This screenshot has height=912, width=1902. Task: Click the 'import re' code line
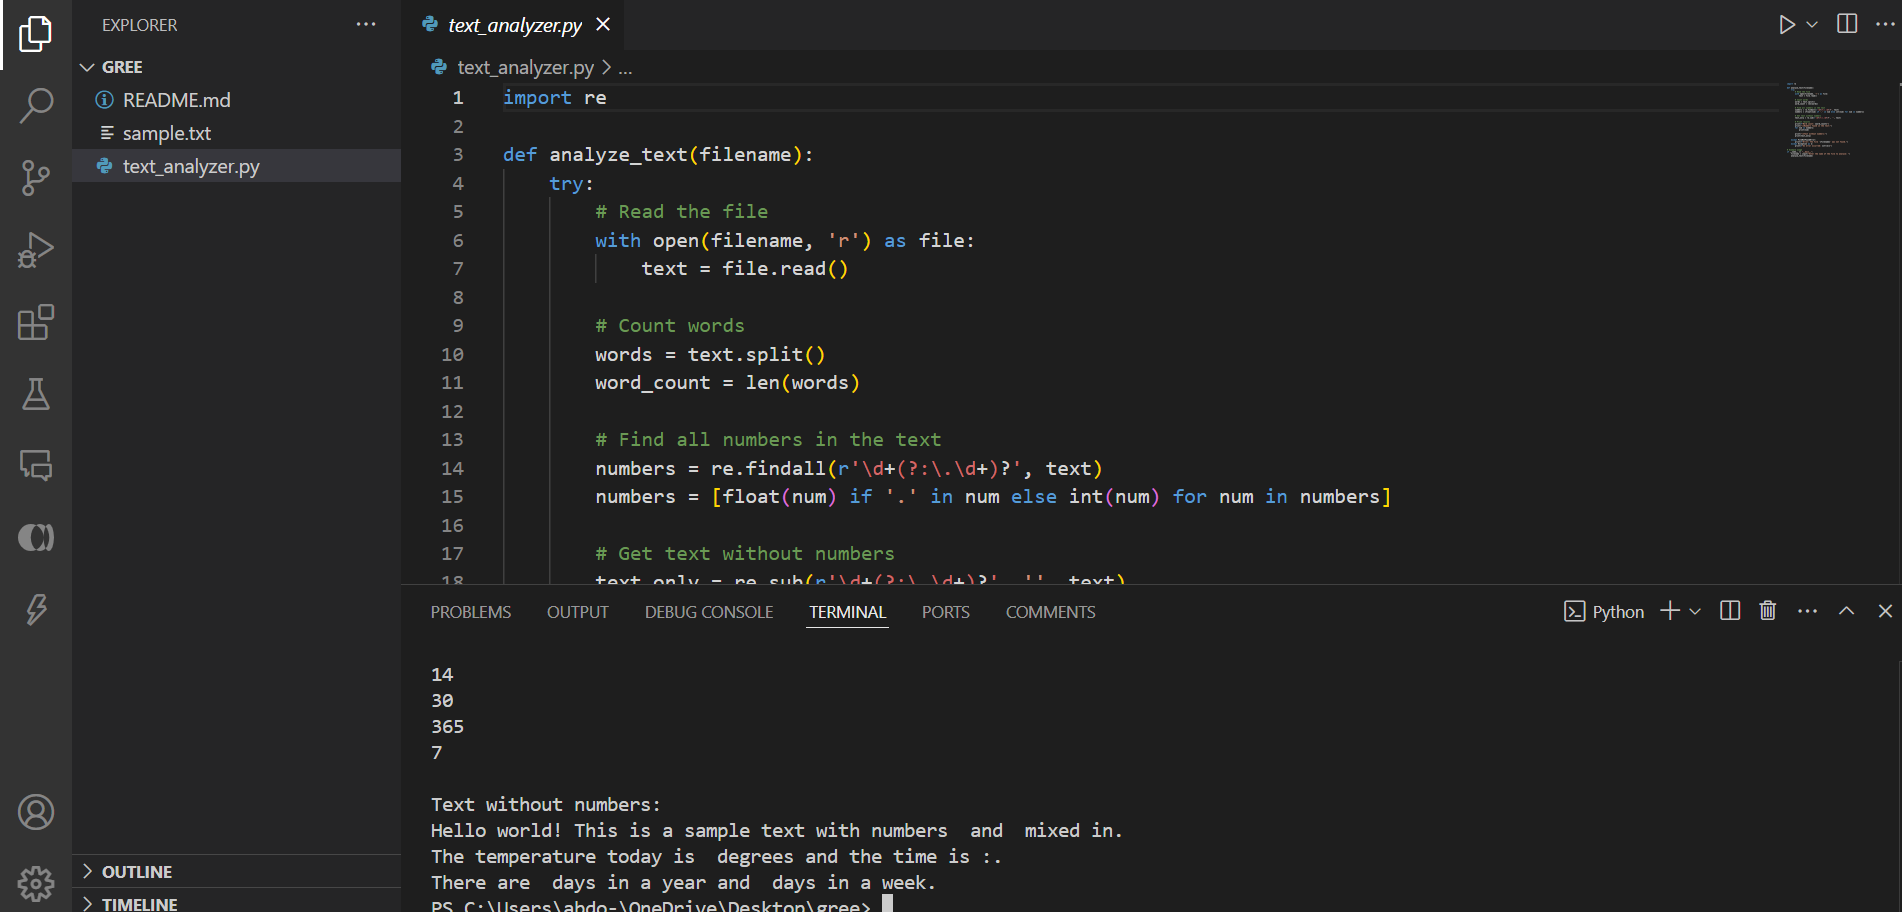[554, 97]
